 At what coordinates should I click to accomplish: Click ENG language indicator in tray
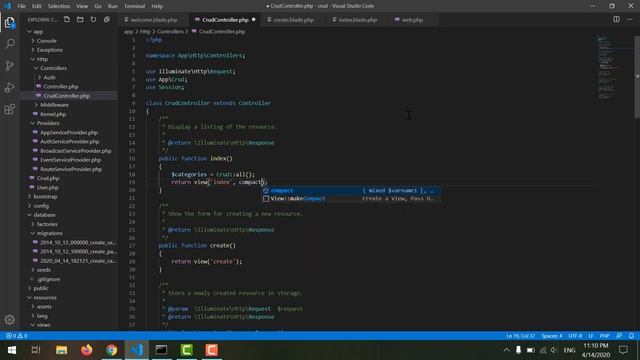[569, 350]
